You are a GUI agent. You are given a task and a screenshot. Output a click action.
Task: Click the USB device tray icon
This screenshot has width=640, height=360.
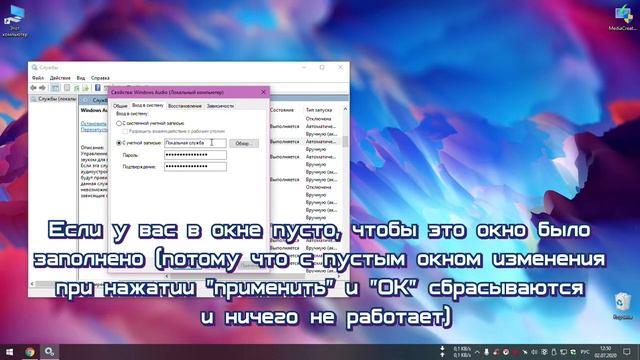[554, 352]
